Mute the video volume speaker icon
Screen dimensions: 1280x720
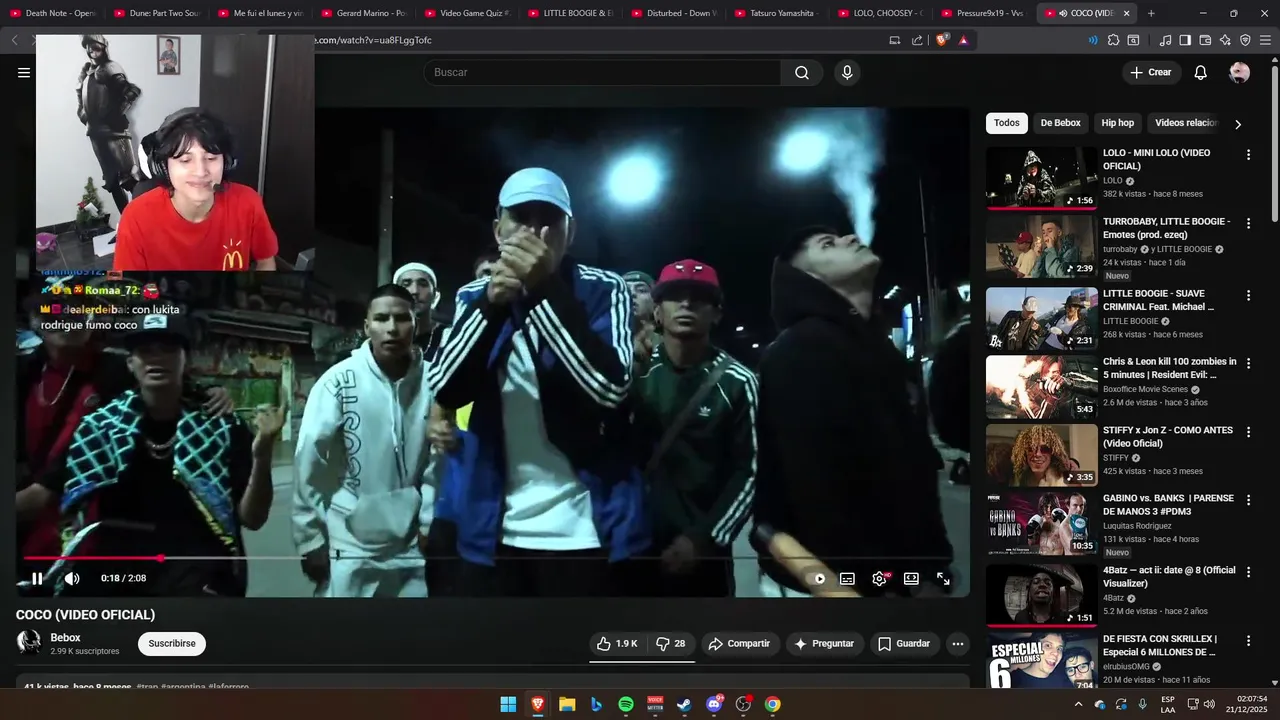tap(72, 578)
